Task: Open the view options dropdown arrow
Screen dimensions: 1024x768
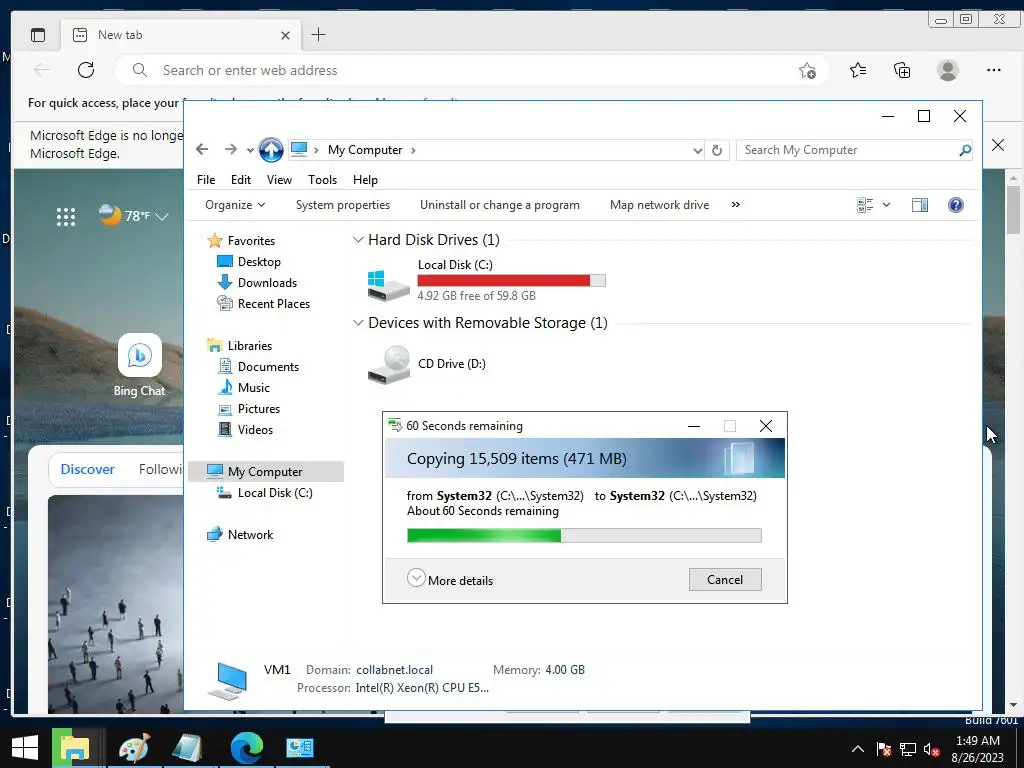Action: click(x=886, y=205)
